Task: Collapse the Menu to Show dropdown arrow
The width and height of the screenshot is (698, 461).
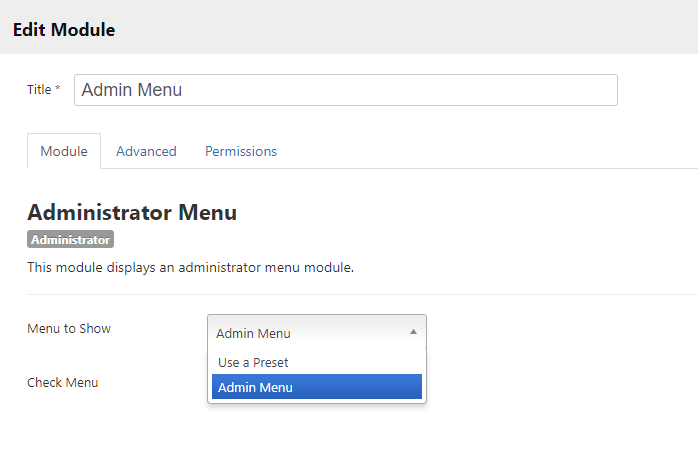Action: [414, 332]
